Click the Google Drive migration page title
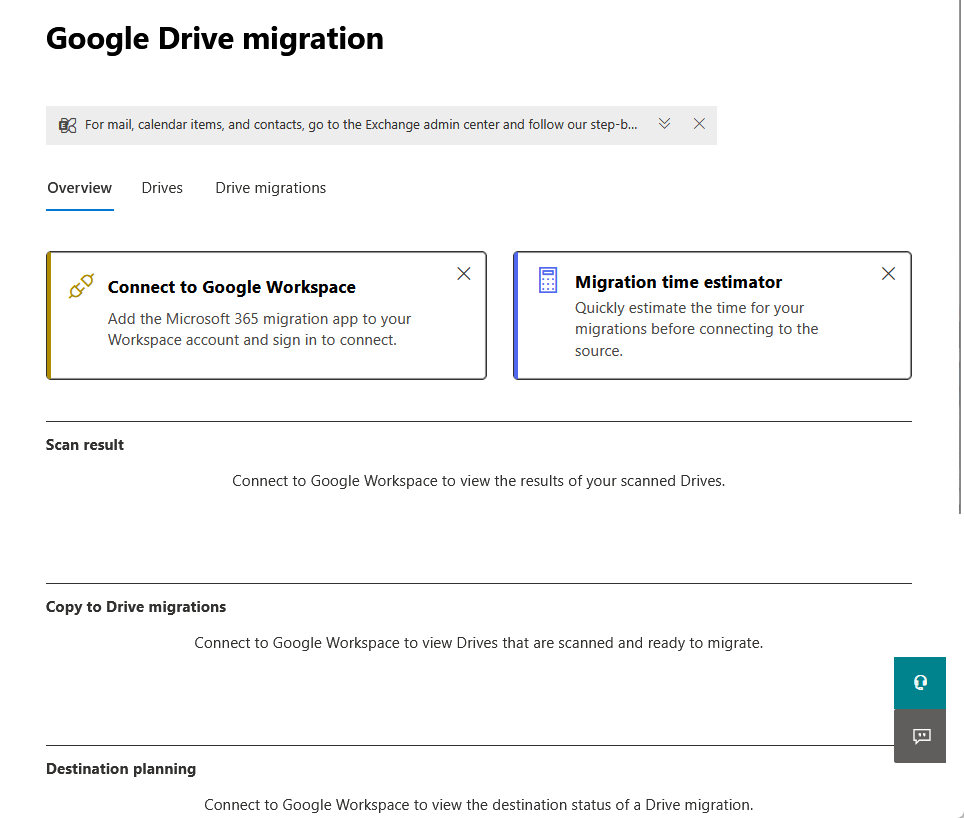Screen dimensions: 964x818 pyautogui.click(x=215, y=39)
